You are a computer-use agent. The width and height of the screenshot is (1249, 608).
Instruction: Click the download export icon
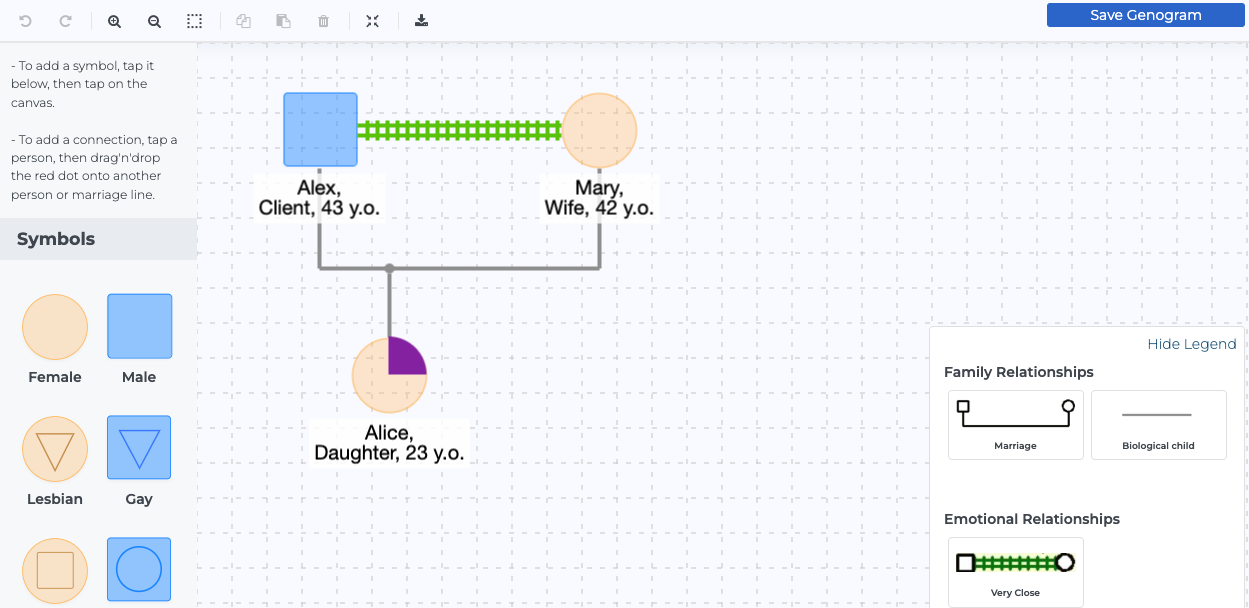pos(421,21)
